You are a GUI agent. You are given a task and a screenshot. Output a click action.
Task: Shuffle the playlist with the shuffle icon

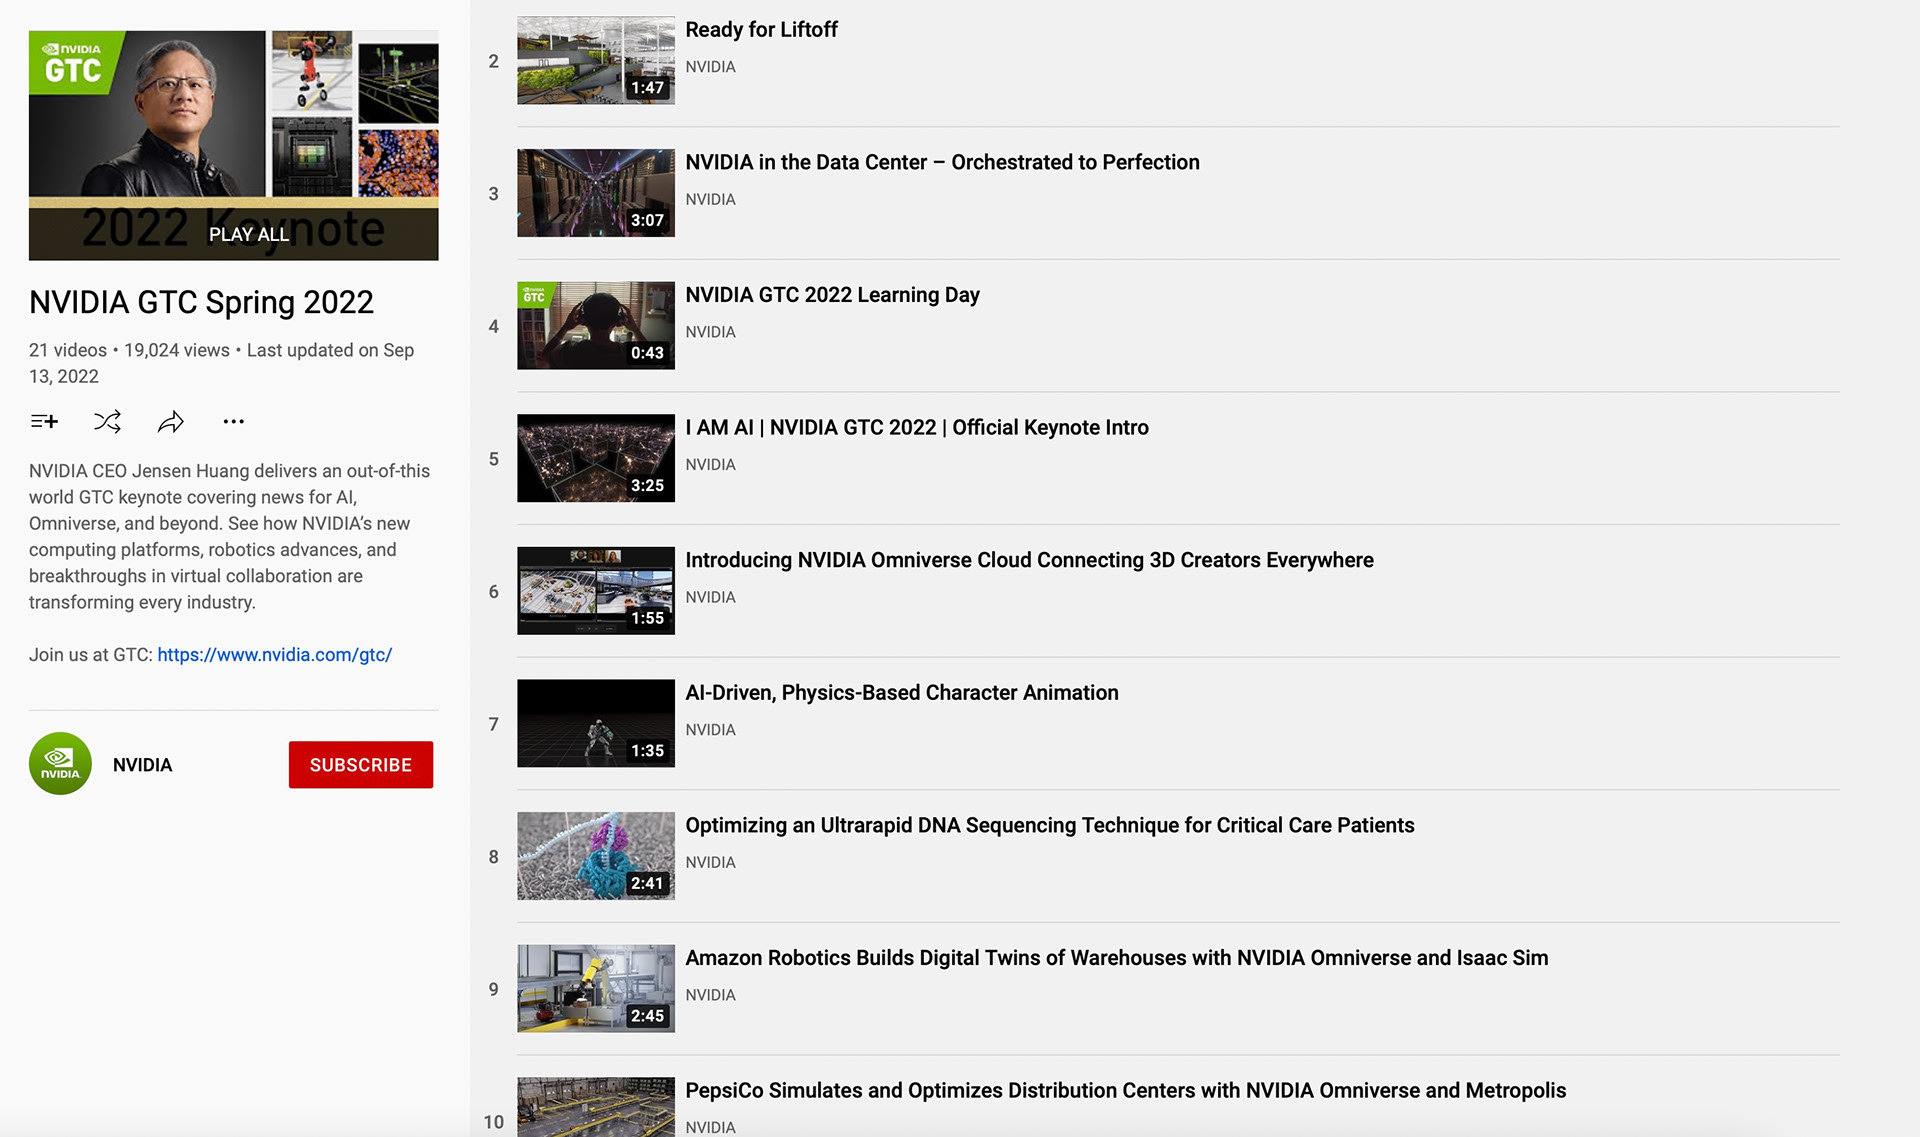107,422
